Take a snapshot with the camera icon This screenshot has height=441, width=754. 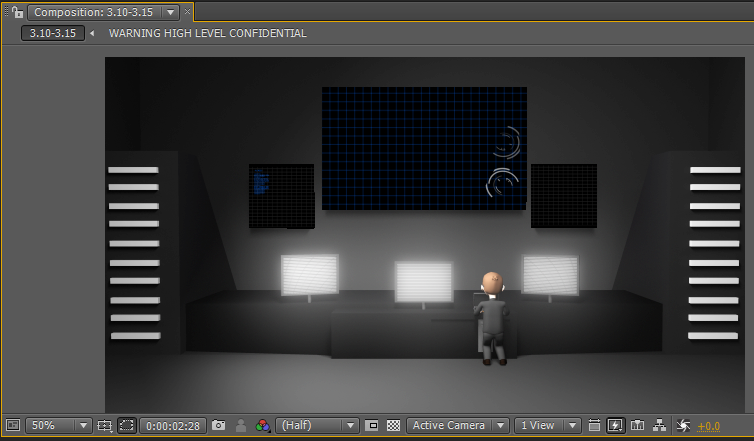(x=219, y=425)
